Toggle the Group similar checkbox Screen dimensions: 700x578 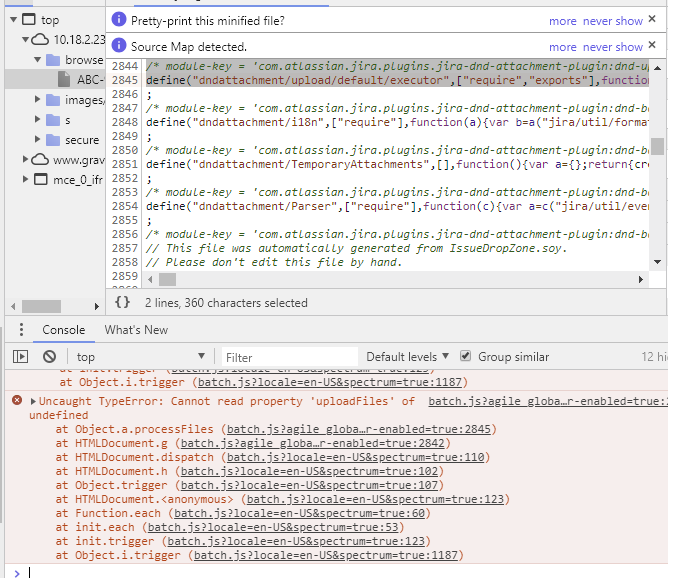pyautogui.click(x=466, y=356)
